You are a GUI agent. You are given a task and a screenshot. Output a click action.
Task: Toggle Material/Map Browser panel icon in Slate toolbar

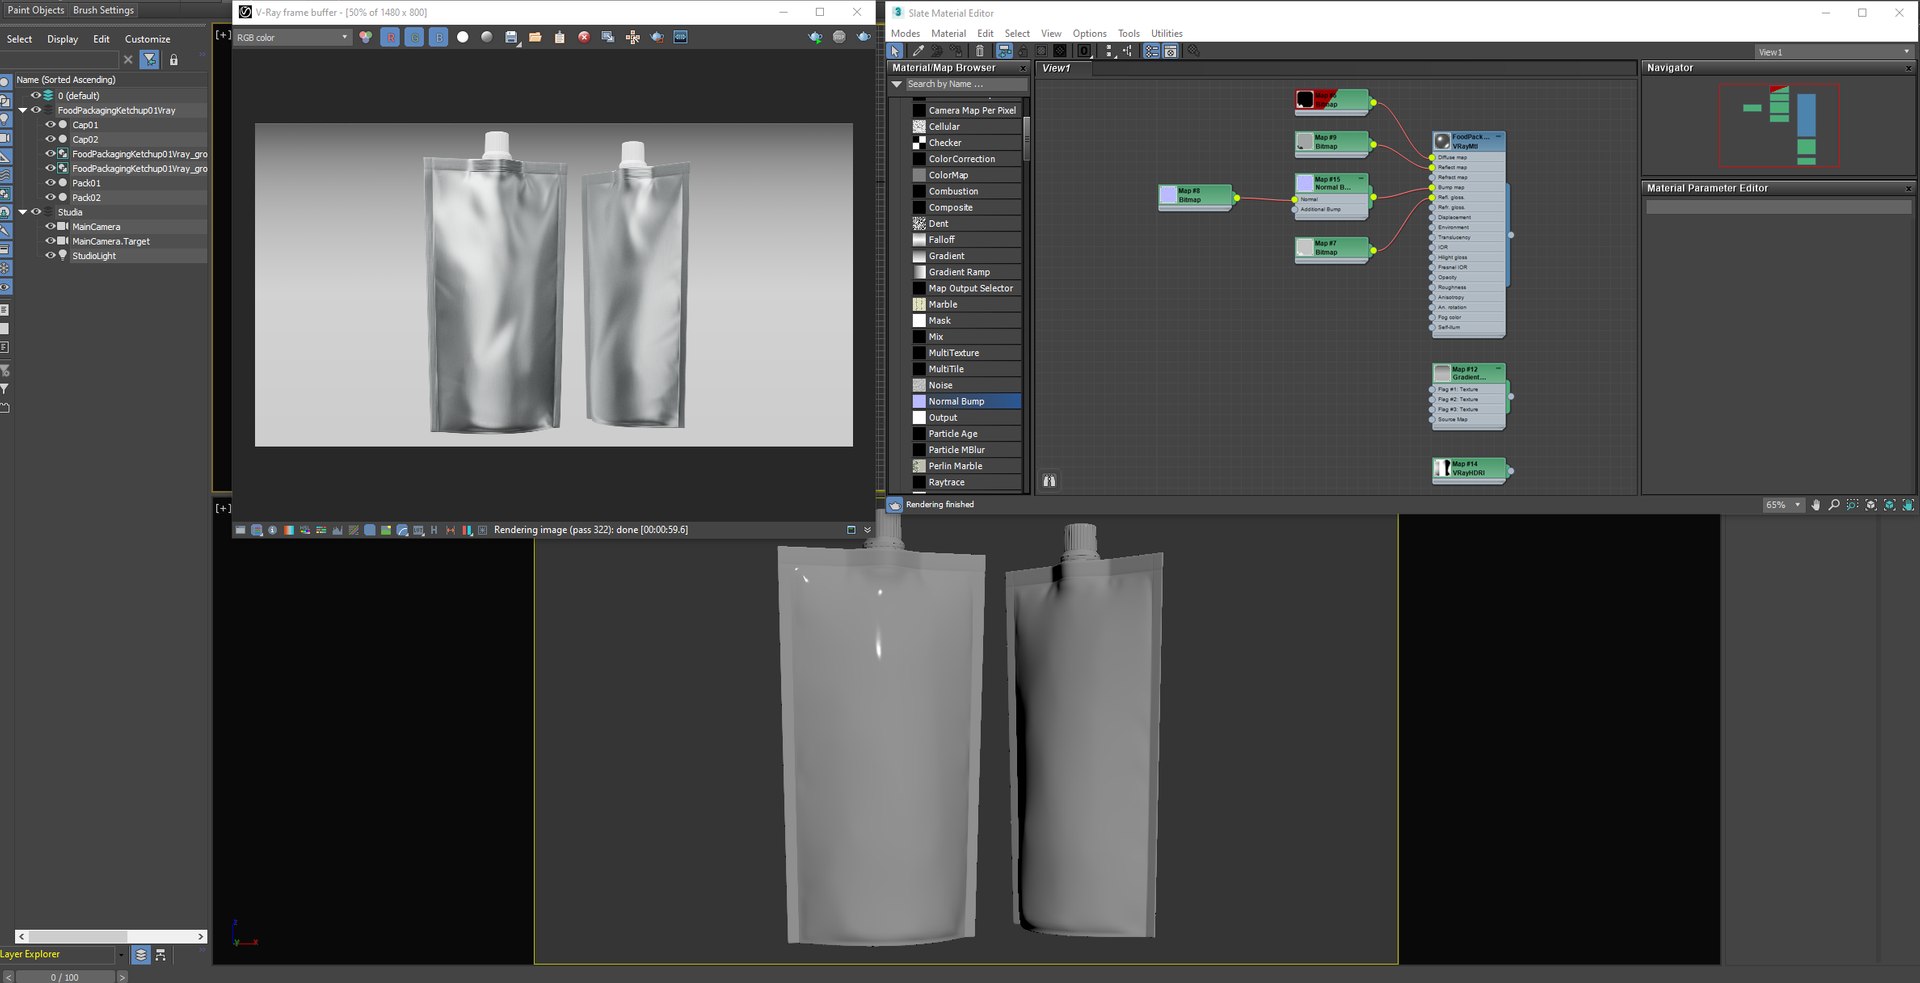1151,51
